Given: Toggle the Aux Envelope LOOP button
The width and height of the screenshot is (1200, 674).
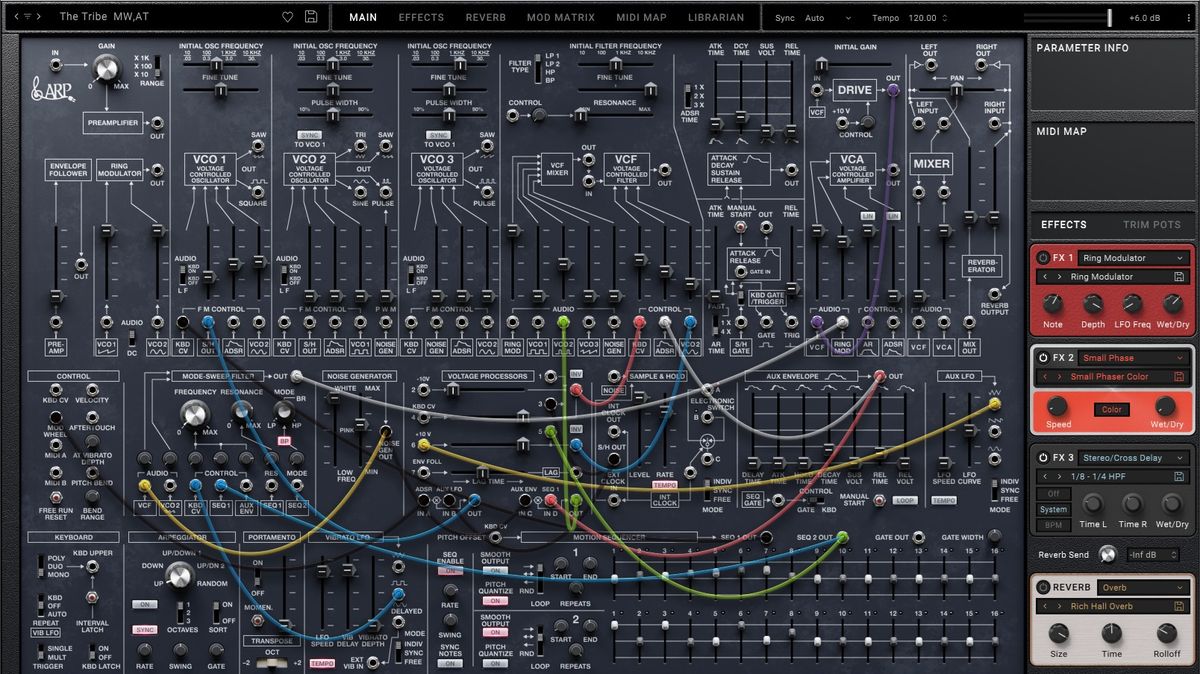Looking at the screenshot, I should [905, 500].
